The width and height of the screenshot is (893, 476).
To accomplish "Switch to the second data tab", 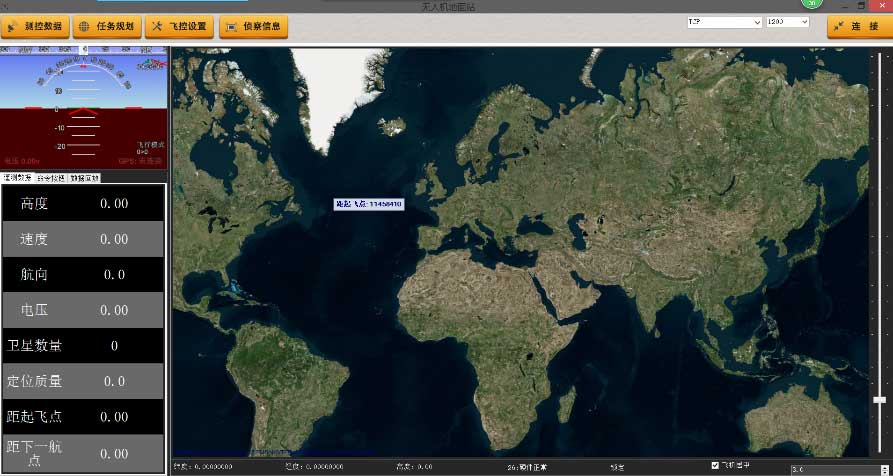I will (x=51, y=178).
